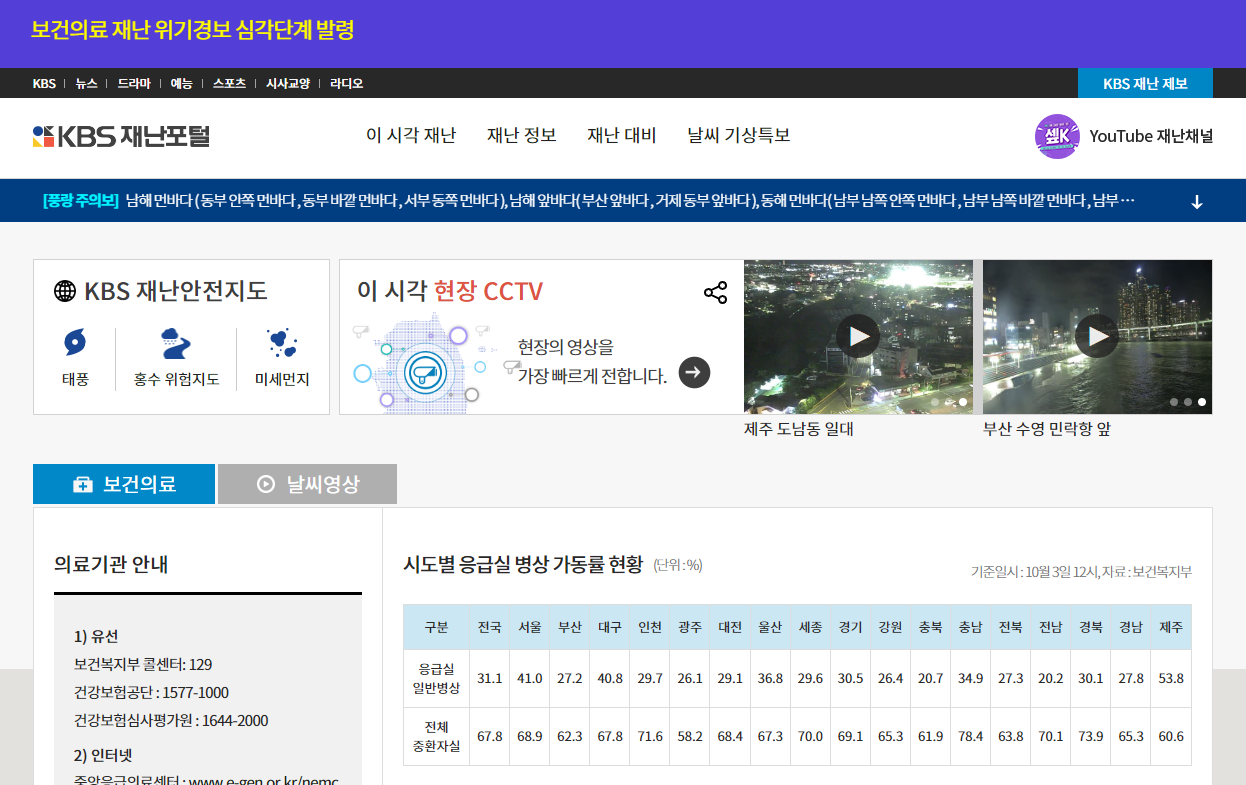
Task: Click the globe icon by KBS 재난안전지도
Action: [x=65, y=291]
